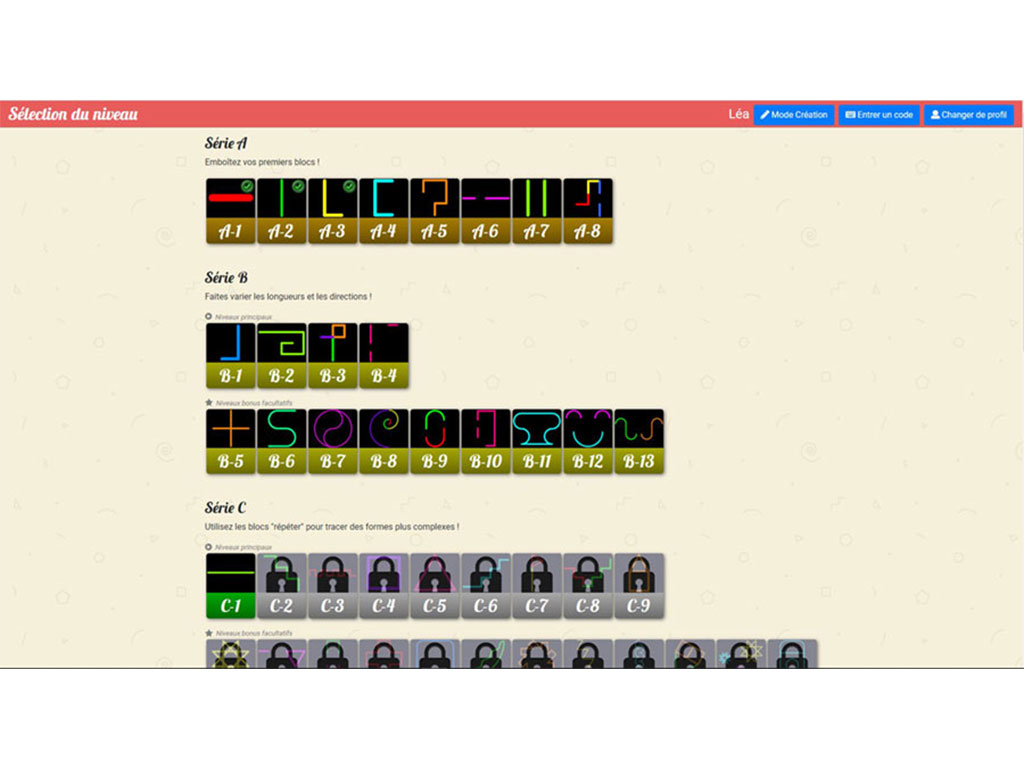
Task: Click the username Léa in the header
Action: 740,114
